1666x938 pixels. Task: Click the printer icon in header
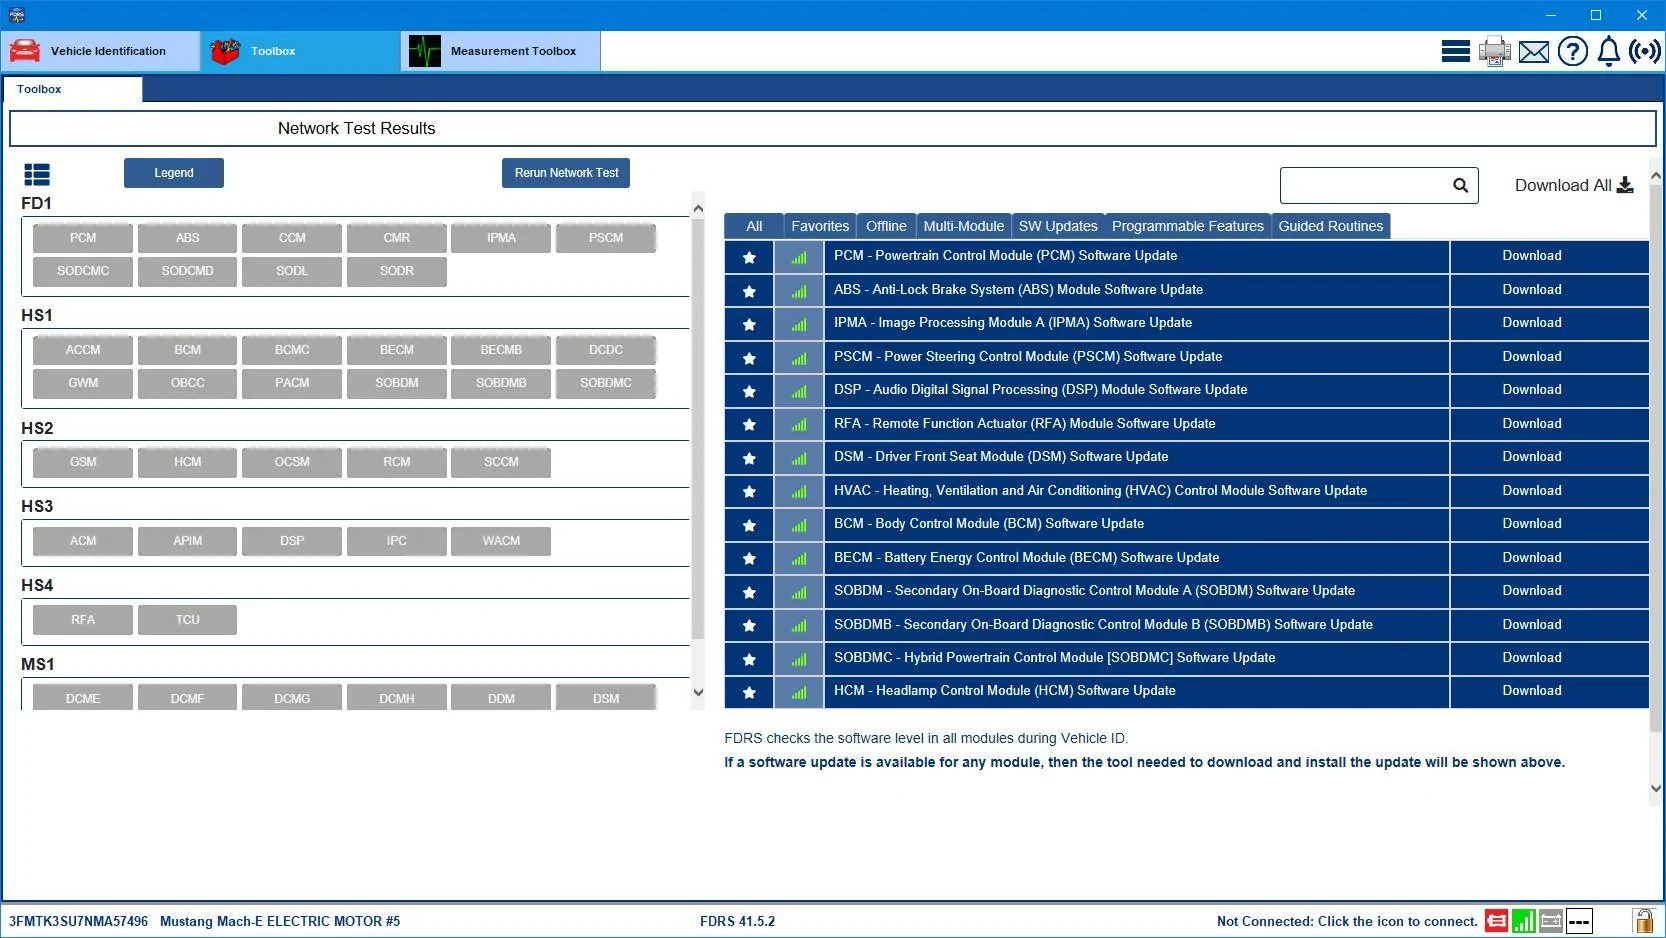click(x=1495, y=51)
